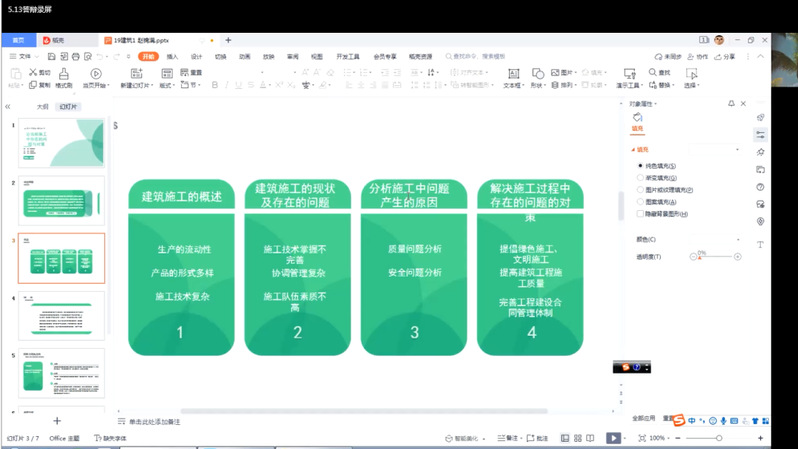Open the Layout (版式) dropdown

pos(167,86)
